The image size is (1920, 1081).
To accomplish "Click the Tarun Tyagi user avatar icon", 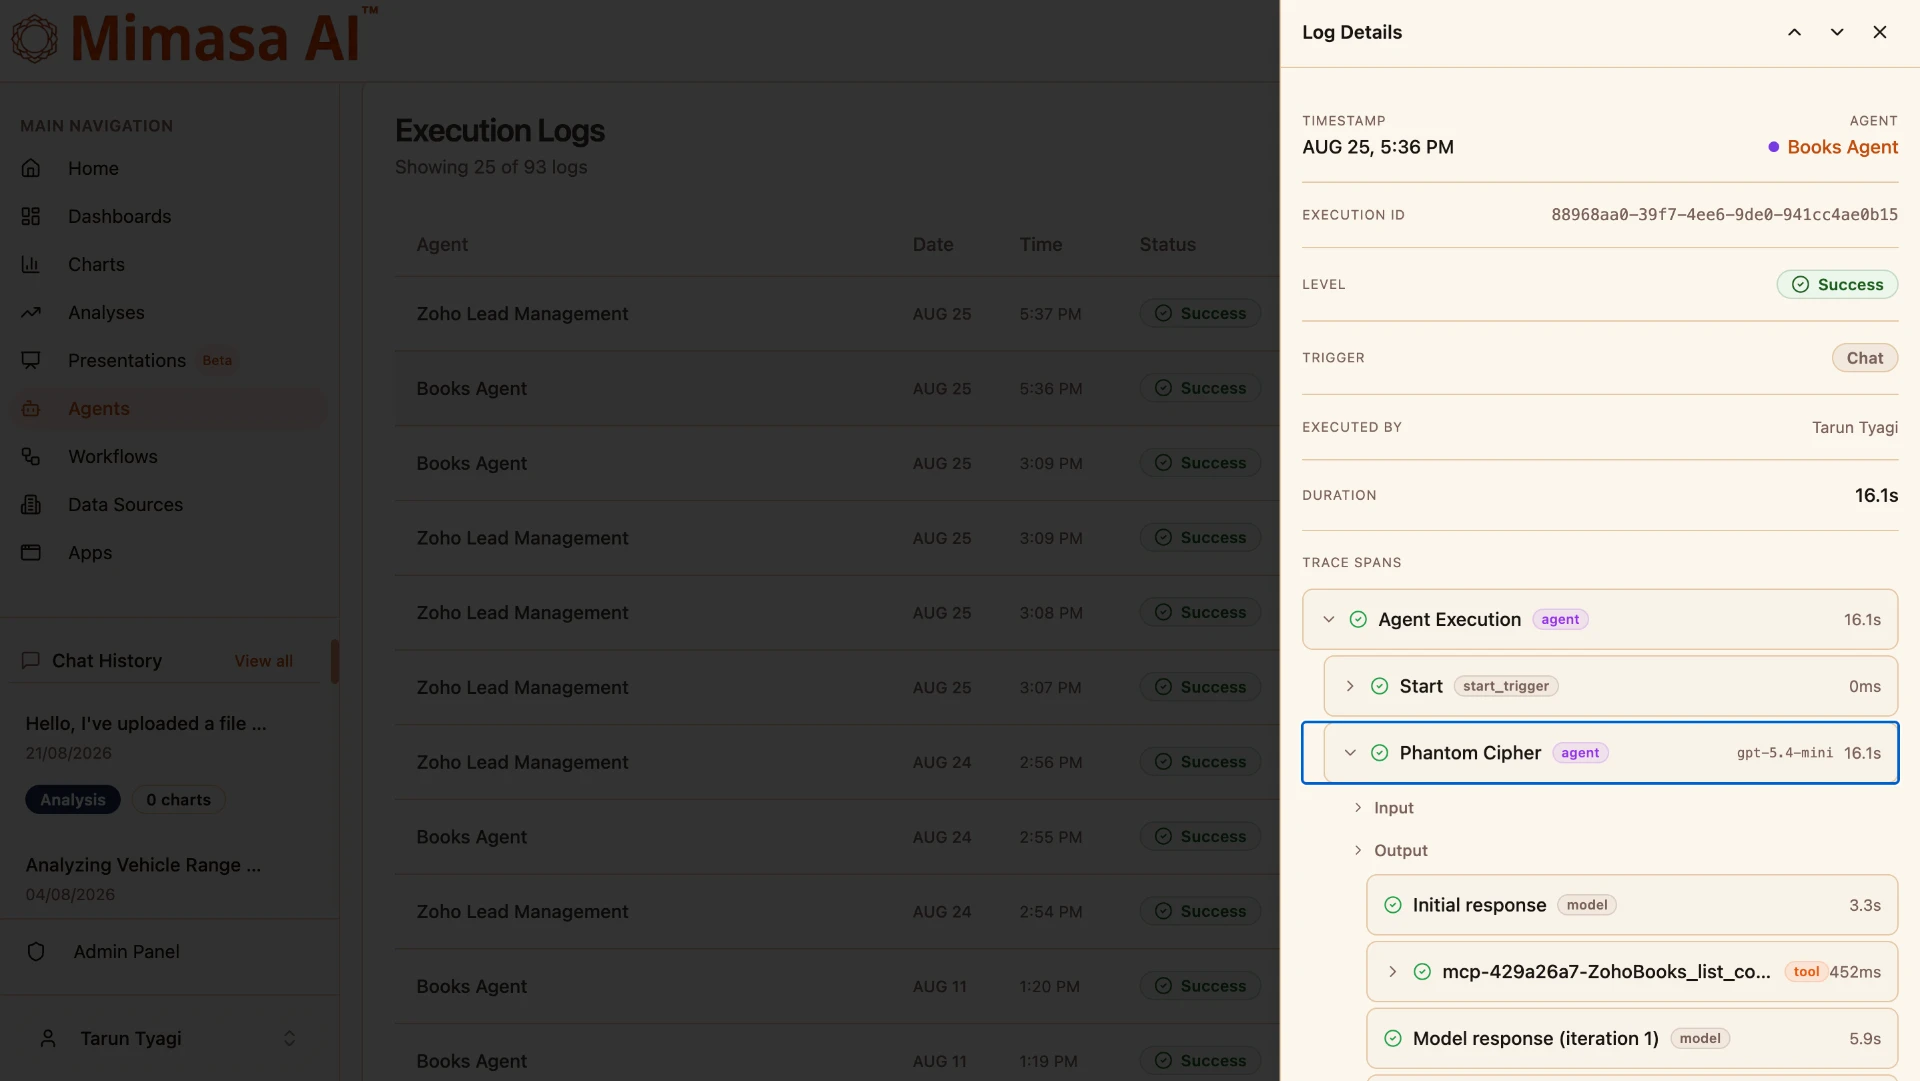I will coord(48,1038).
